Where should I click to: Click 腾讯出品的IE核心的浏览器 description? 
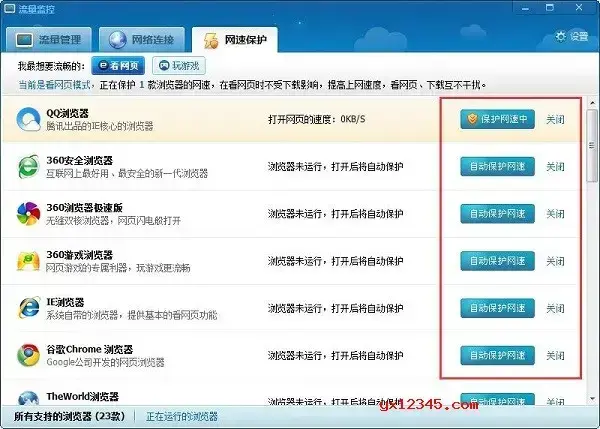pyautogui.click(x=99, y=126)
